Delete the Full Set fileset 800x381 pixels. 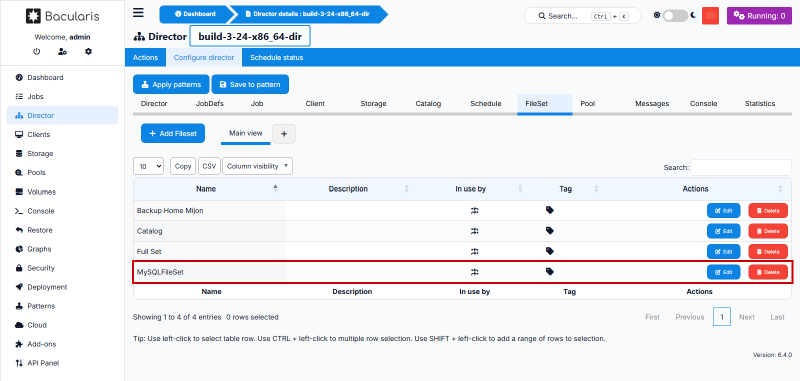click(x=768, y=251)
